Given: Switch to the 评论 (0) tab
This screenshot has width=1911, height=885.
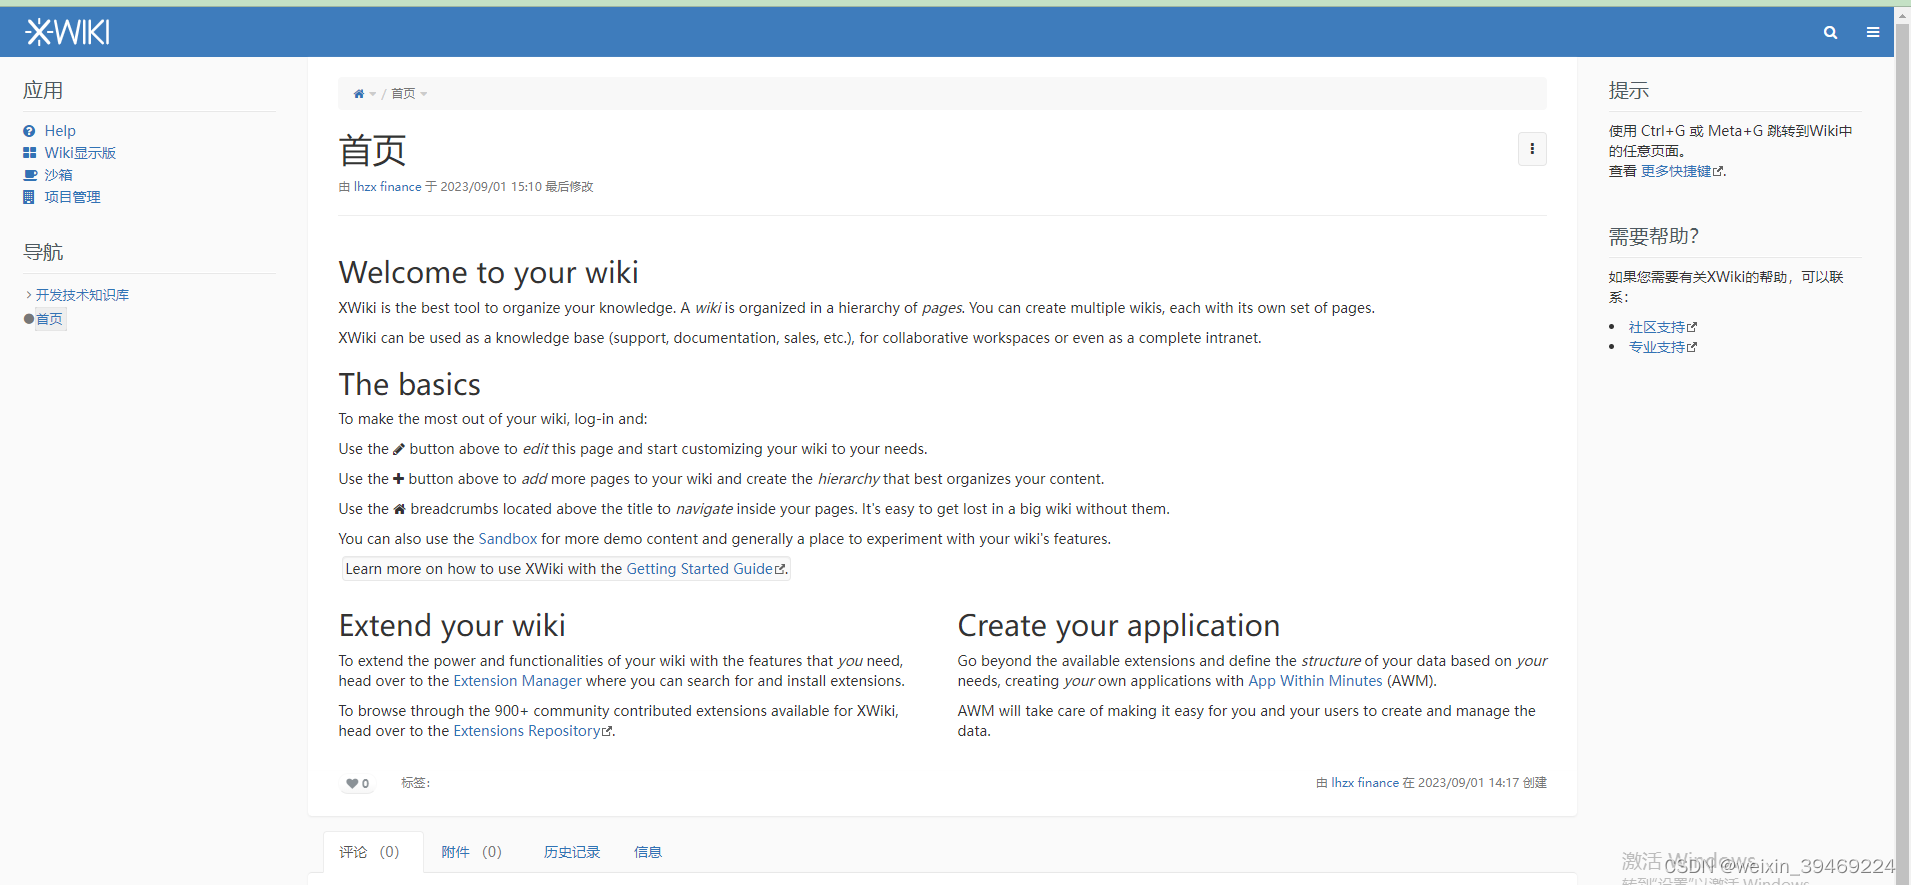Looking at the screenshot, I should (x=372, y=852).
